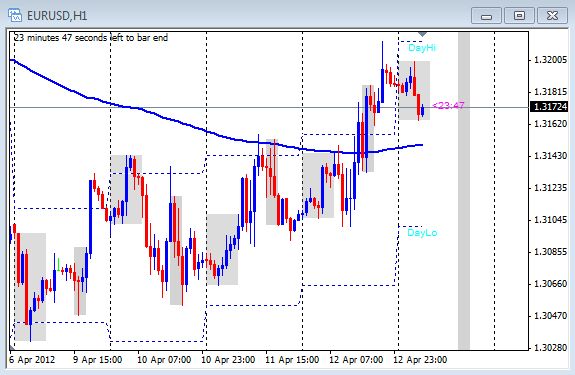Select the DayLo label
Viewport: 575px width, 375px height.
(x=422, y=233)
